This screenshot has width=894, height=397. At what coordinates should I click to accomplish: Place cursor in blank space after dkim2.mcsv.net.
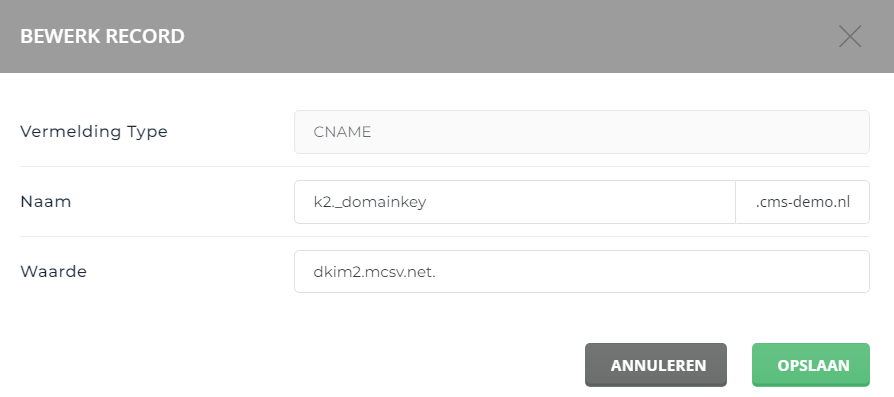coord(650,272)
